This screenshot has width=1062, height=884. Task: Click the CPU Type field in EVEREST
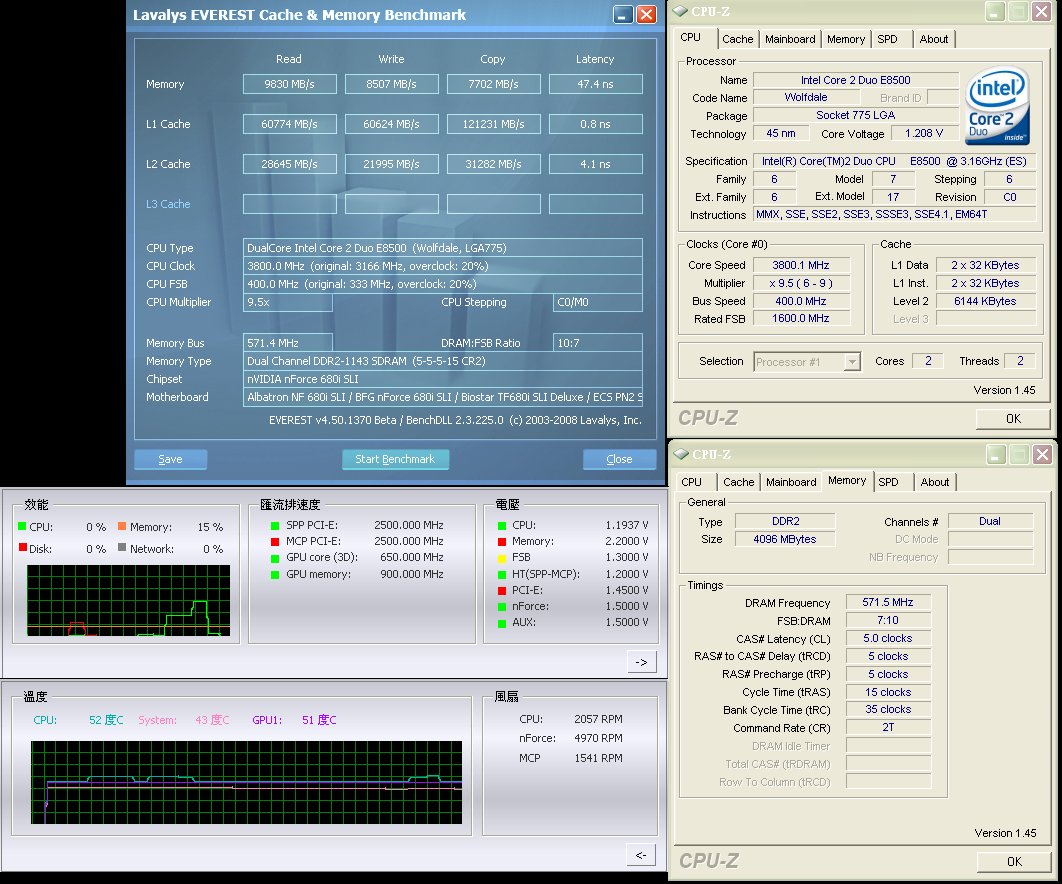point(443,248)
